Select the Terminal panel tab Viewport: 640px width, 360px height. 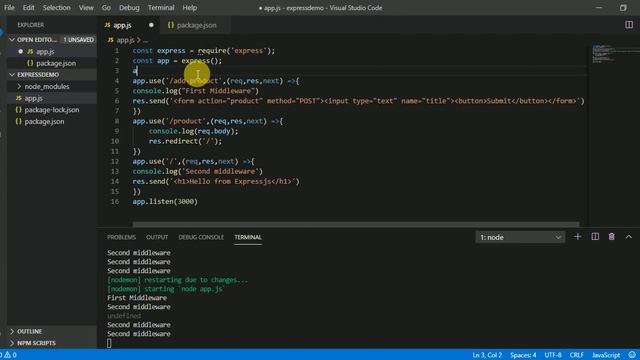click(x=248, y=237)
